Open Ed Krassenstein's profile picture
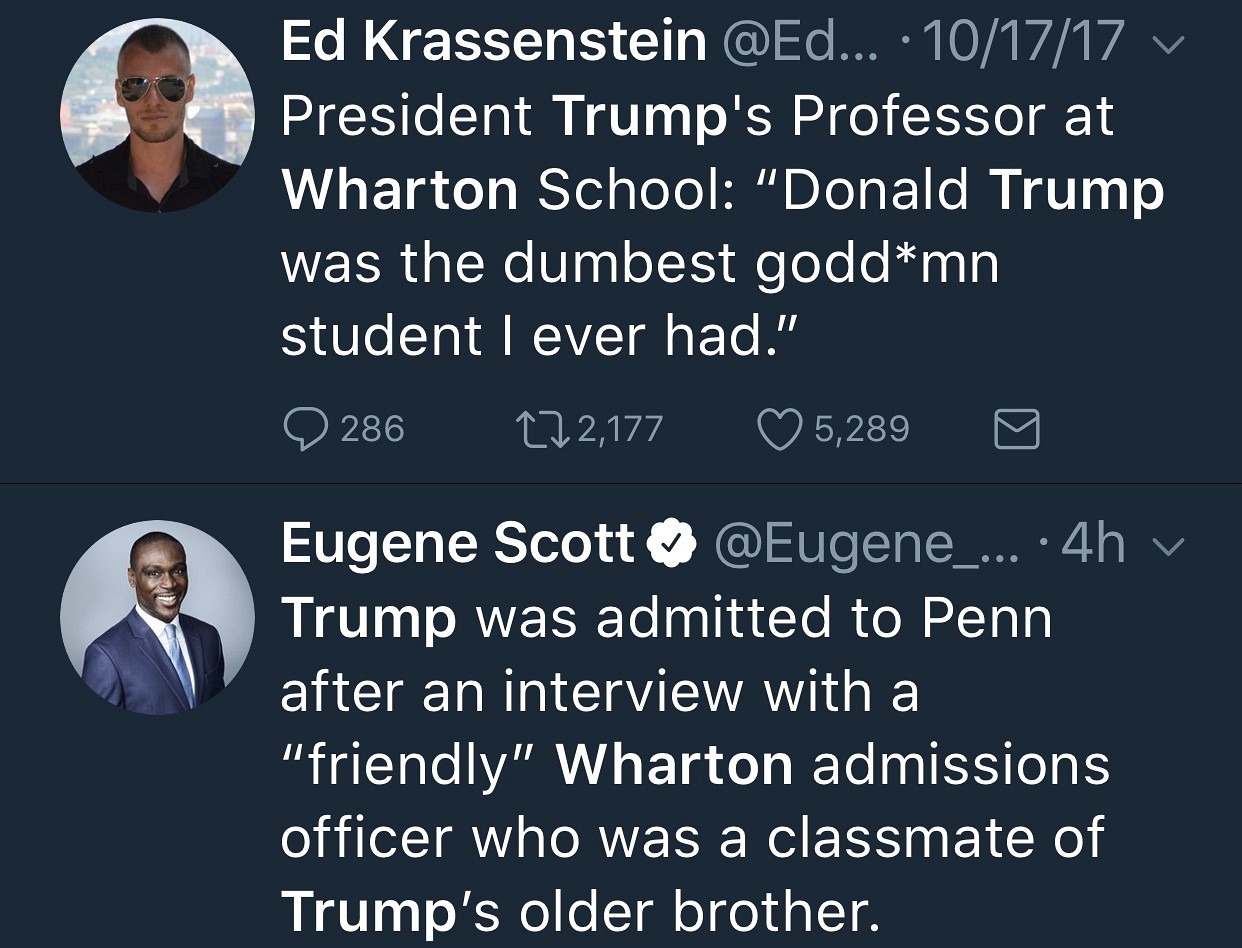 (x=157, y=115)
